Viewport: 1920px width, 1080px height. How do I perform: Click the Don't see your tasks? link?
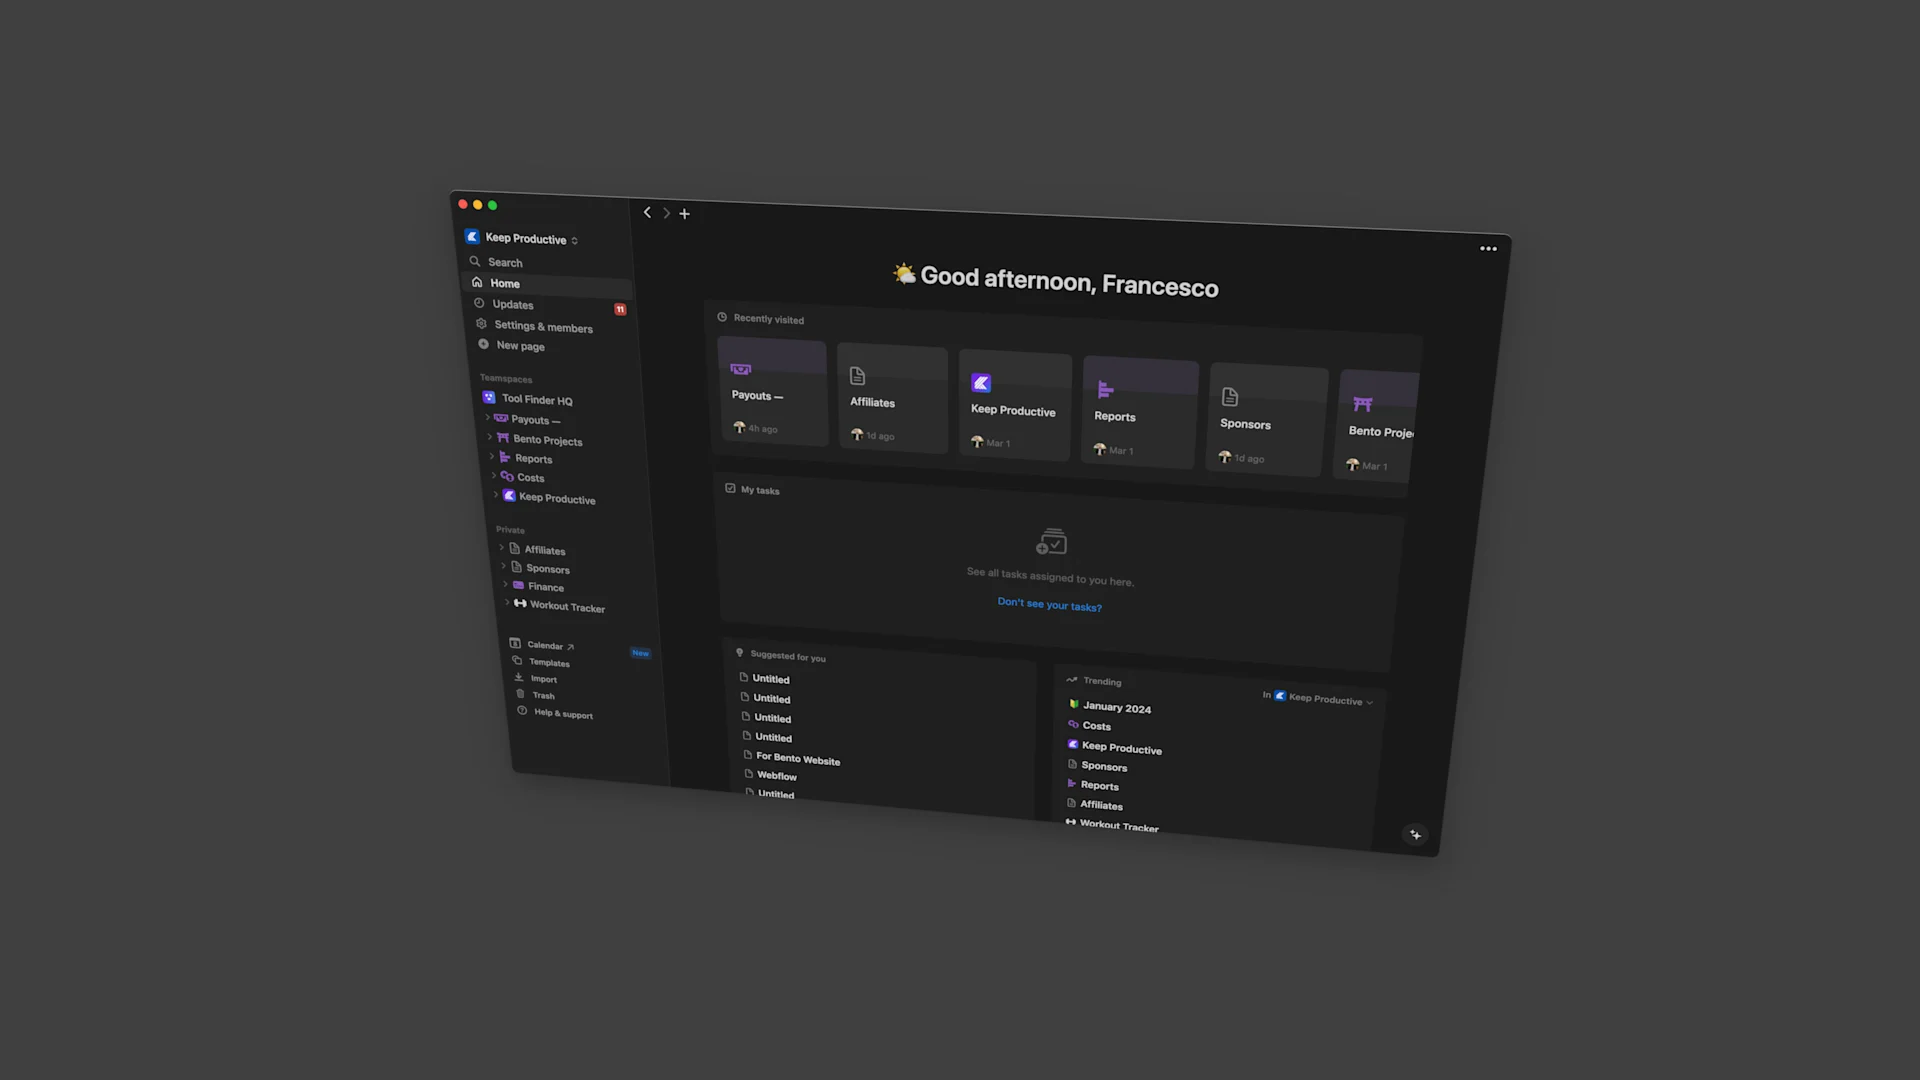click(1049, 605)
